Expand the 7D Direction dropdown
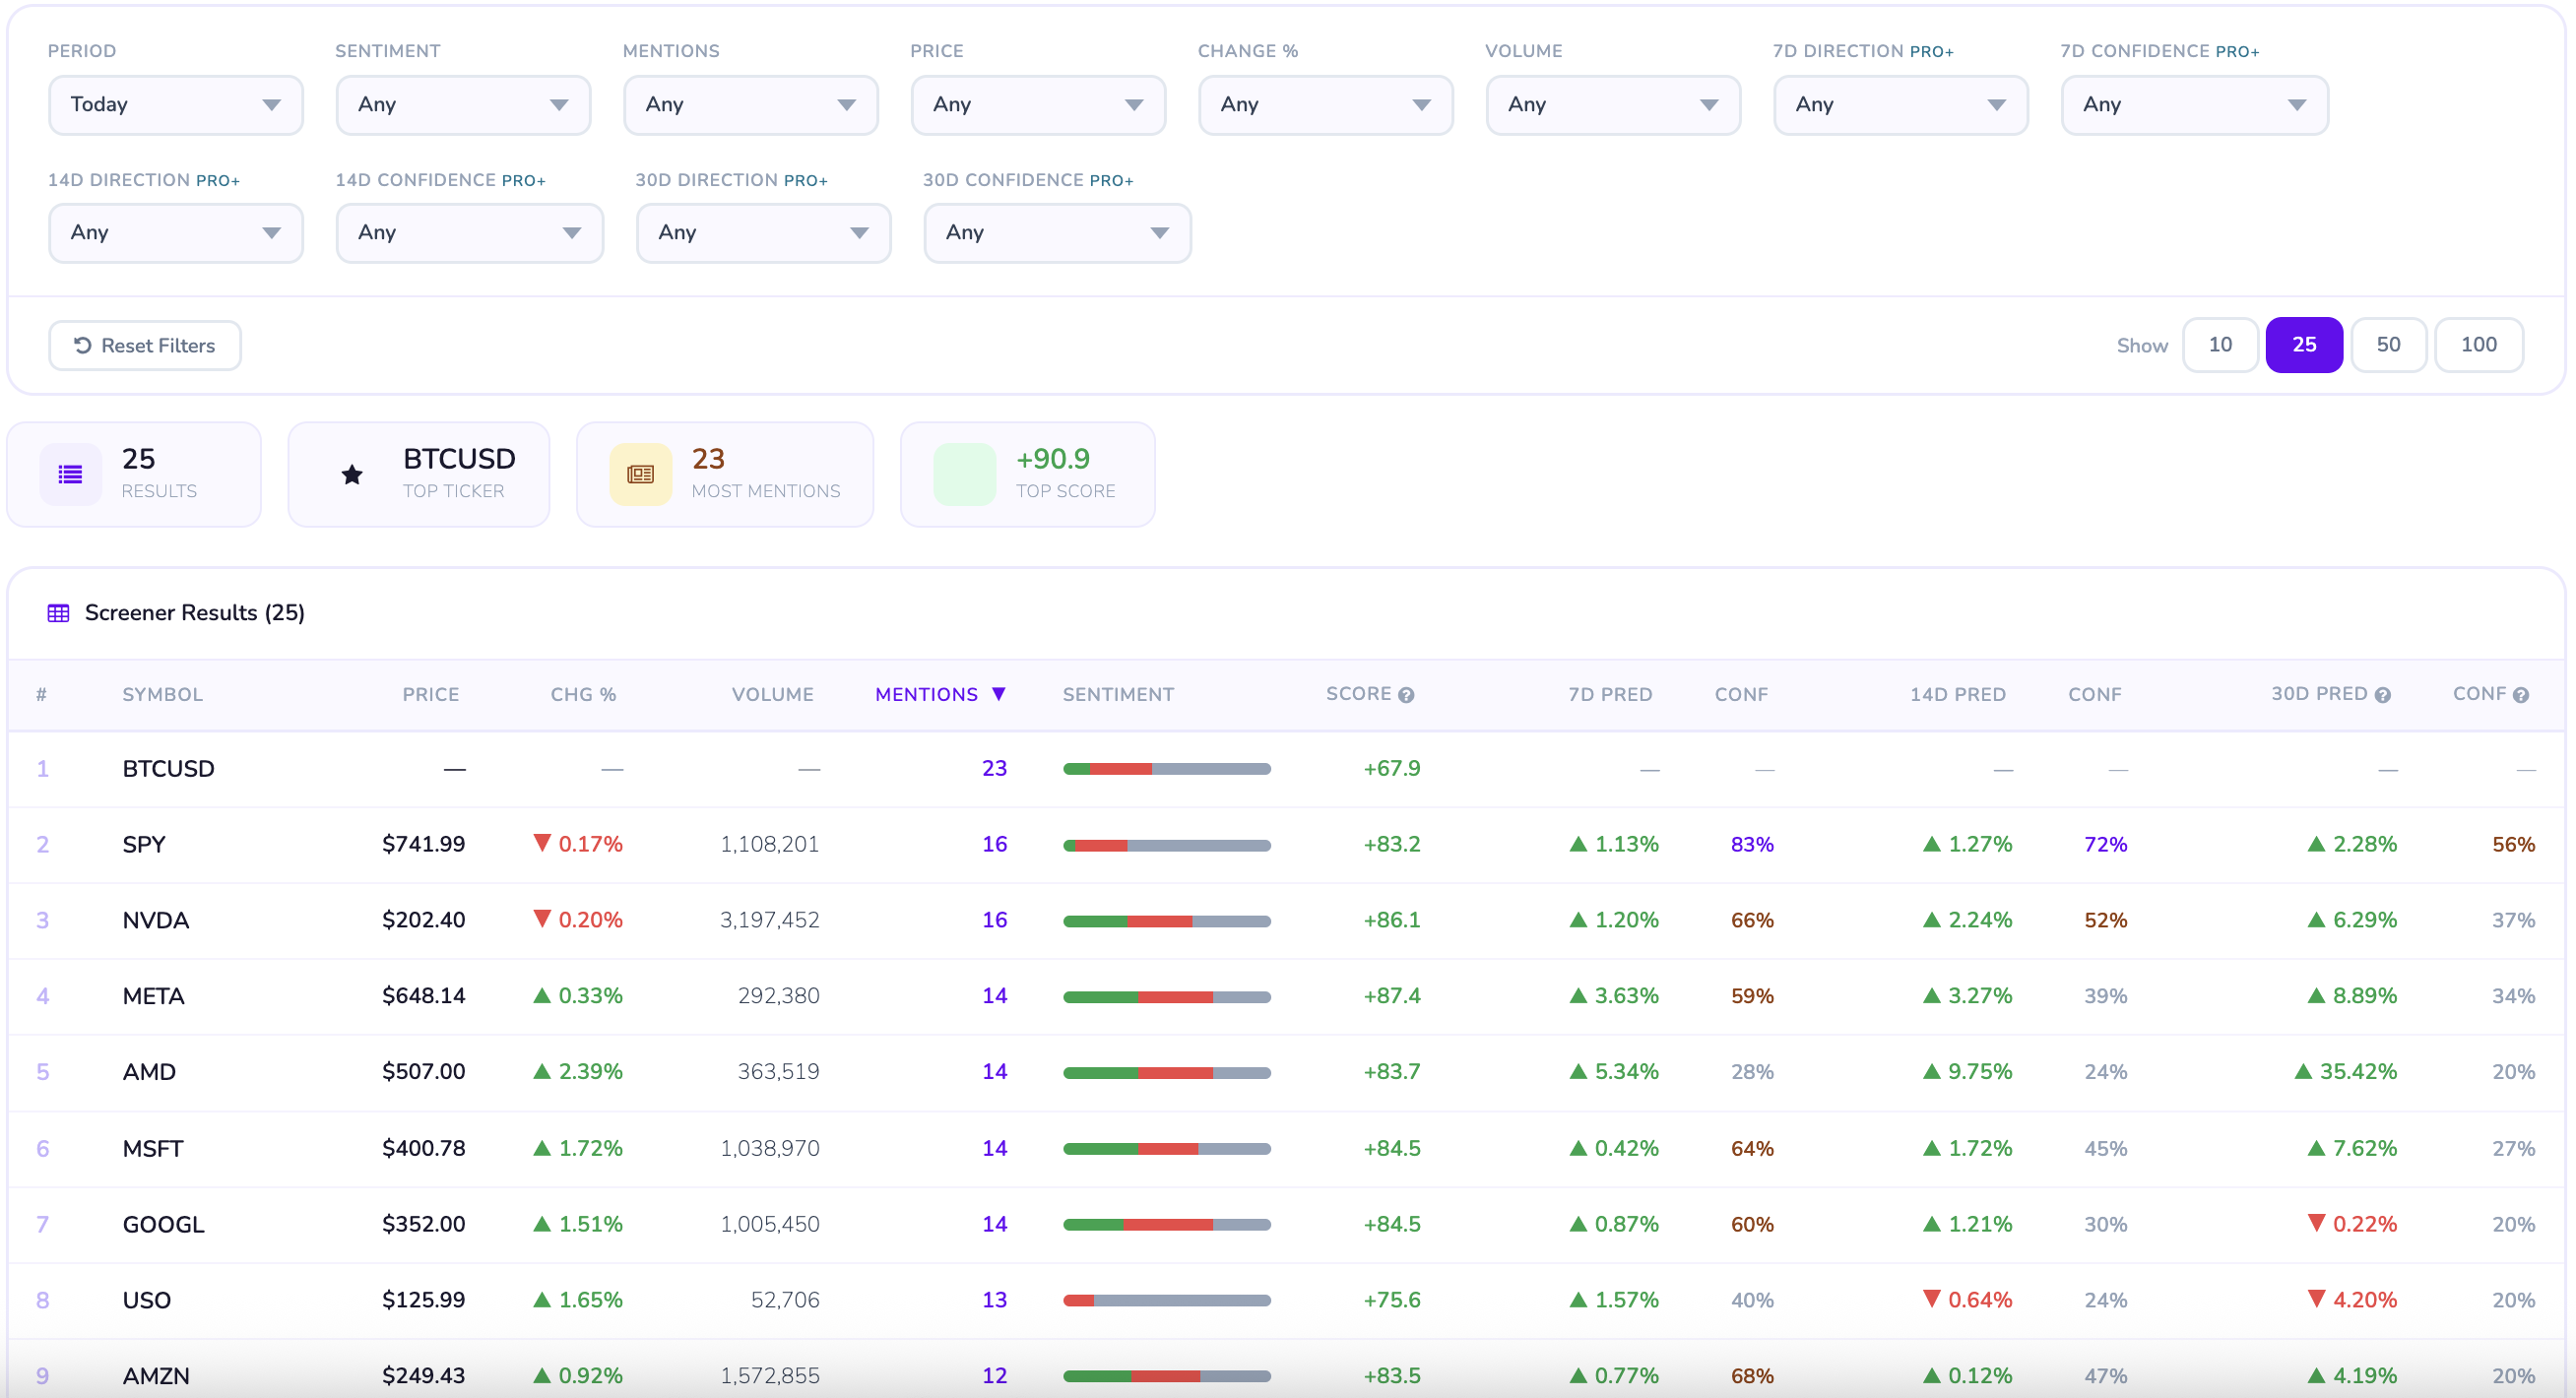Viewport: 2576px width, 1398px height. pyautogui.click(x=1901, y=105)
